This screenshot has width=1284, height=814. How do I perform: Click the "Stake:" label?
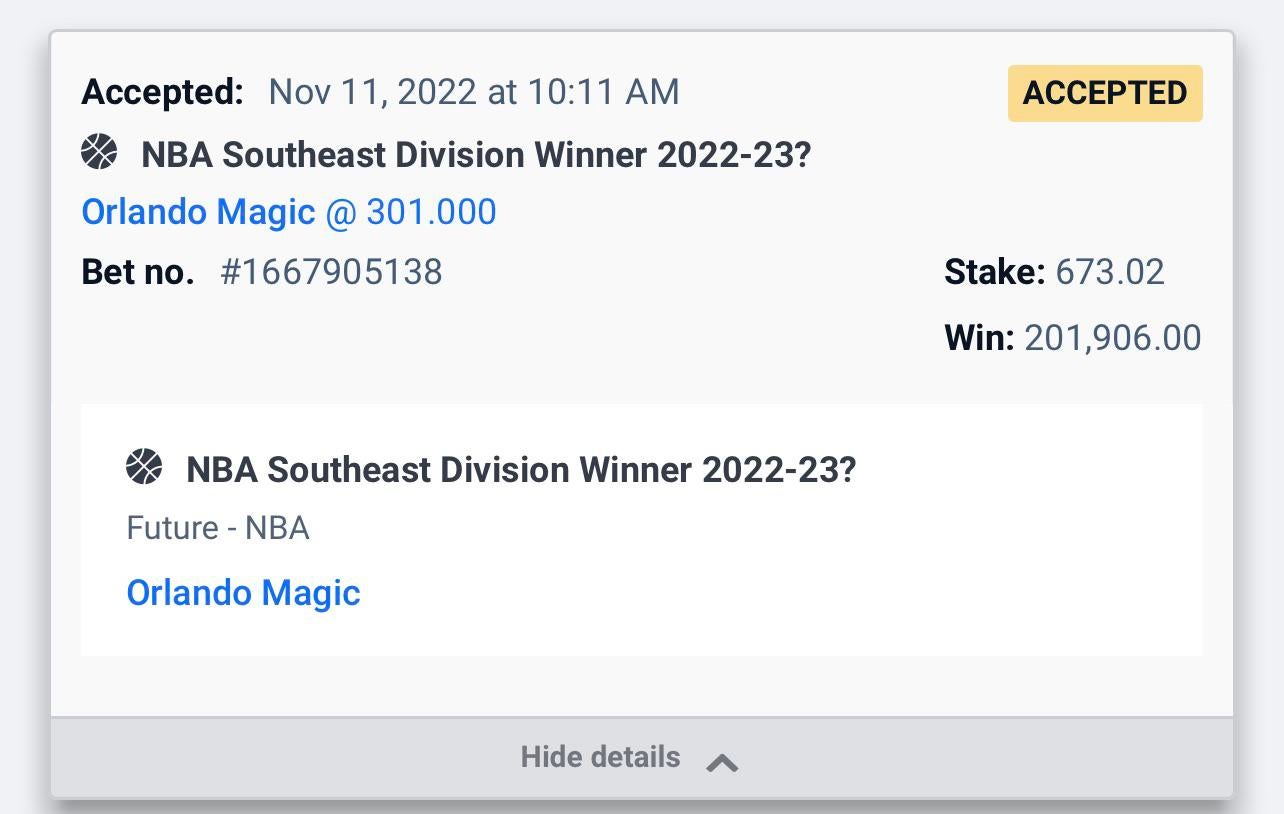click(x=994, y=272)
